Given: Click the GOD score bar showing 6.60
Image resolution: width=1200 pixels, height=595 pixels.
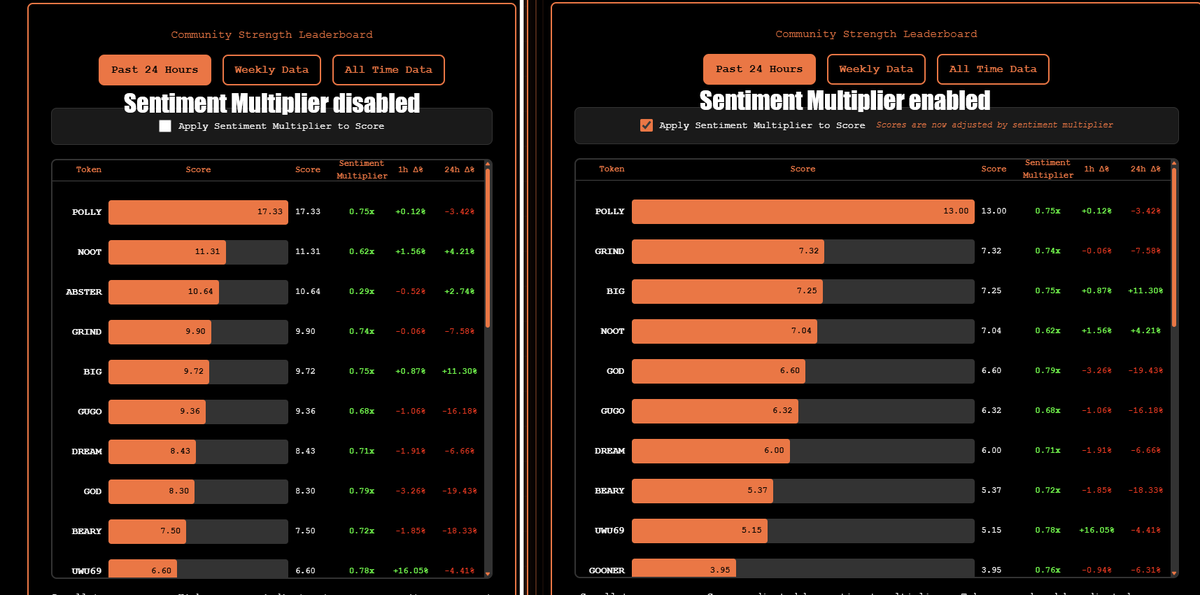Looking at the screenshot, I should [x=718, y=371].
